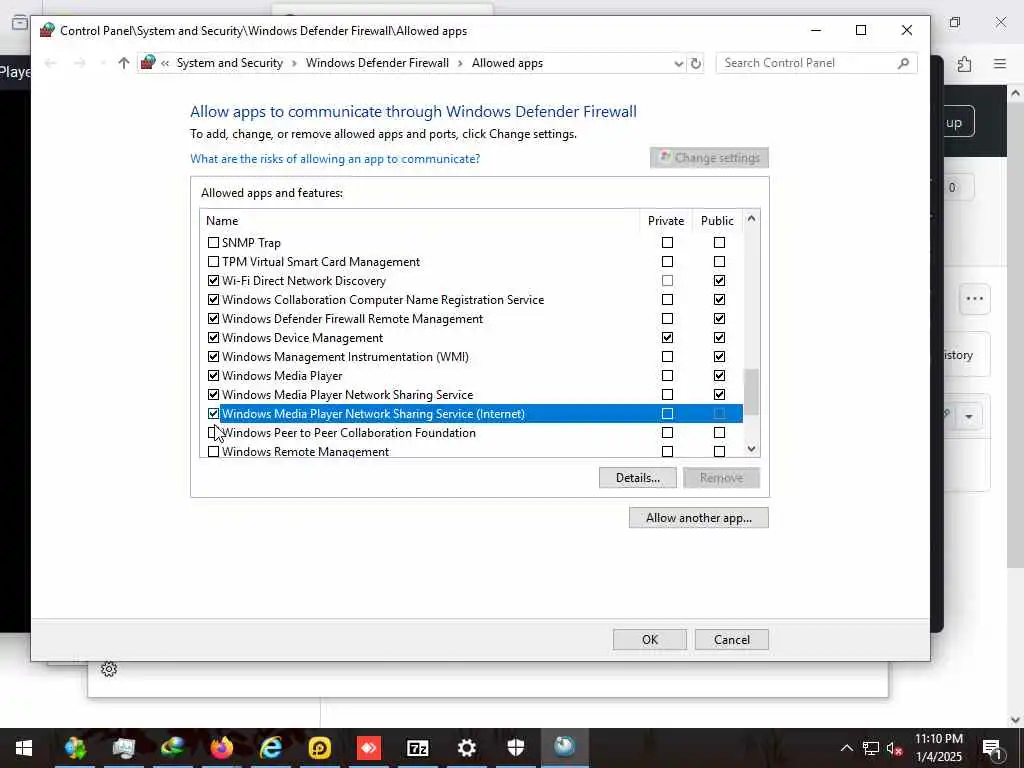Click the app list scrollbar thumb
This screenshot has height=768, width=1024.
pyautogui.click(x=751, y=392)
